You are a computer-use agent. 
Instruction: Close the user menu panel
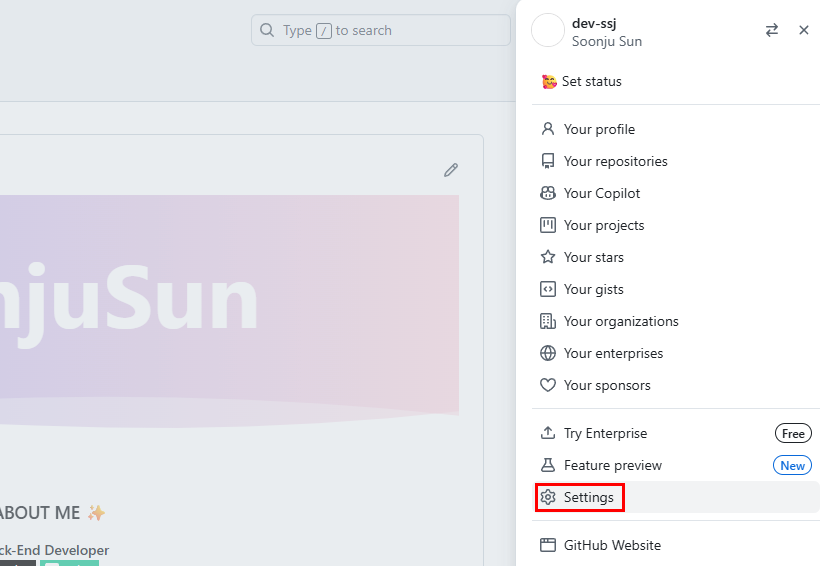[804, 30]
